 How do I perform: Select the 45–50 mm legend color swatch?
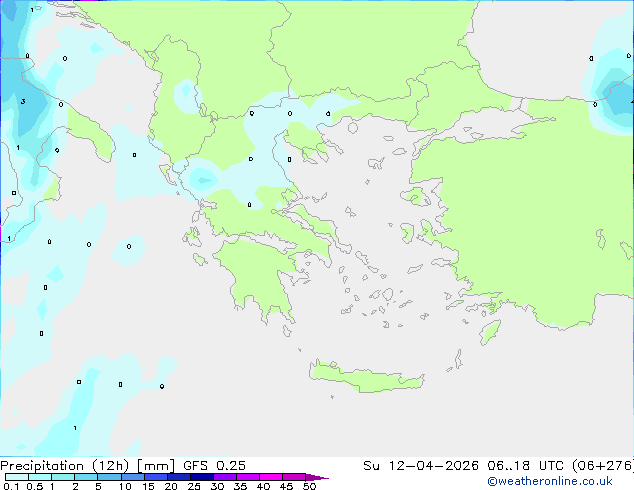(294, 477)
